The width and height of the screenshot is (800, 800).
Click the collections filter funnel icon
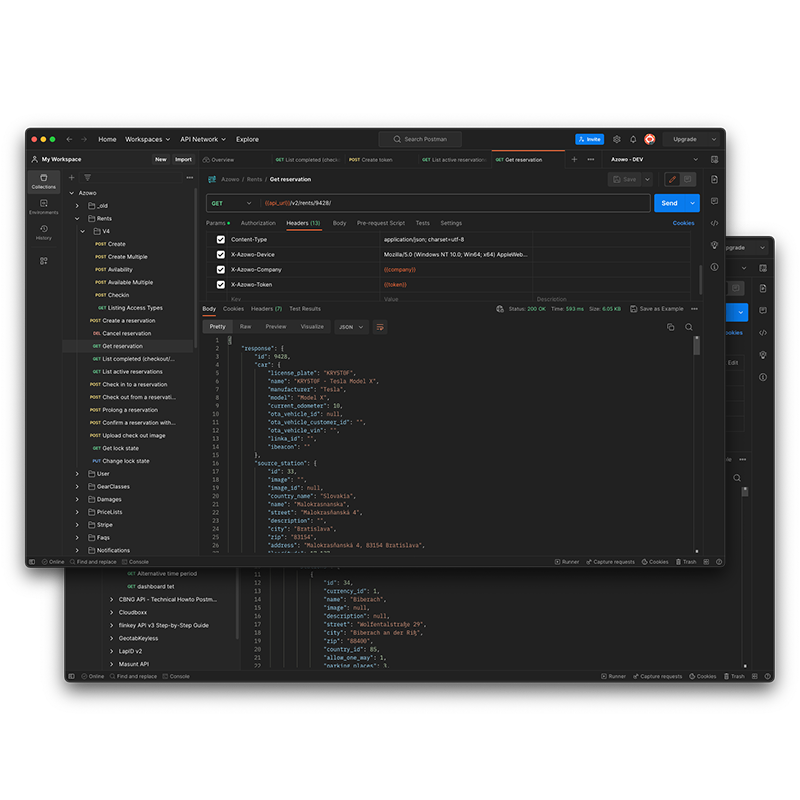pos(88,178)
